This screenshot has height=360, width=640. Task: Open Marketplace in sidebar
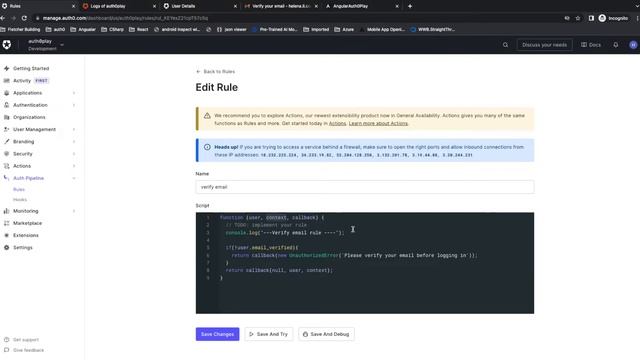pos(27,223)
